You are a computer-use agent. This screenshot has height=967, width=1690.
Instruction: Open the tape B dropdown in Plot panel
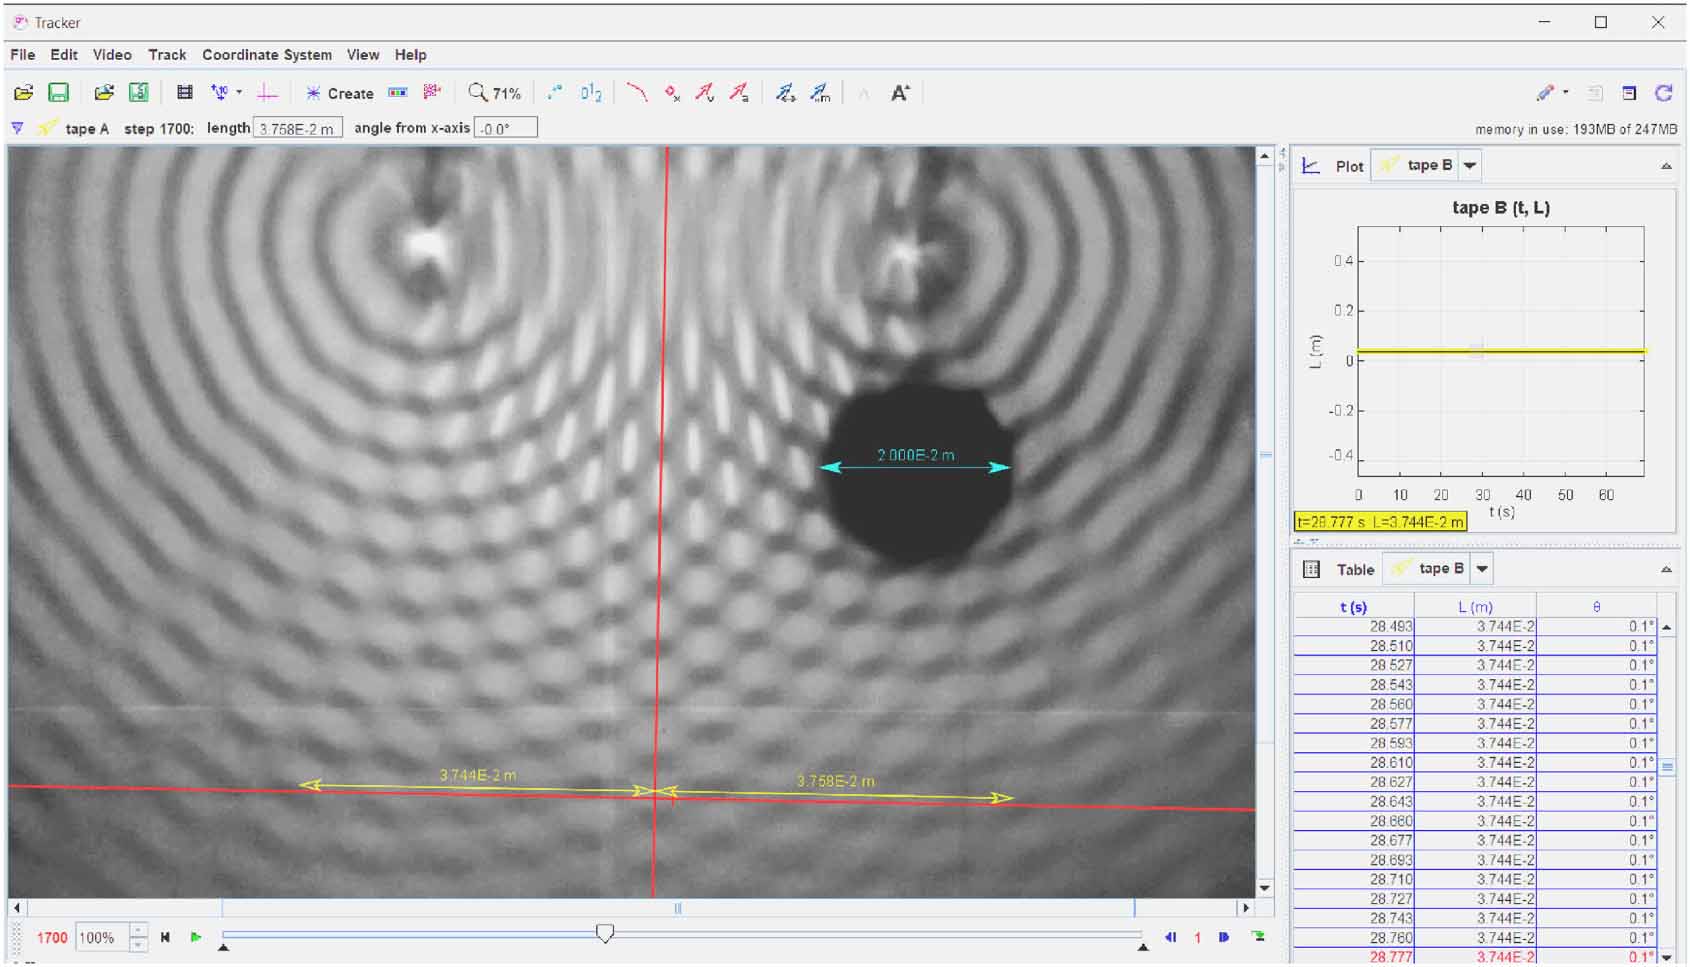[1468, 165]
